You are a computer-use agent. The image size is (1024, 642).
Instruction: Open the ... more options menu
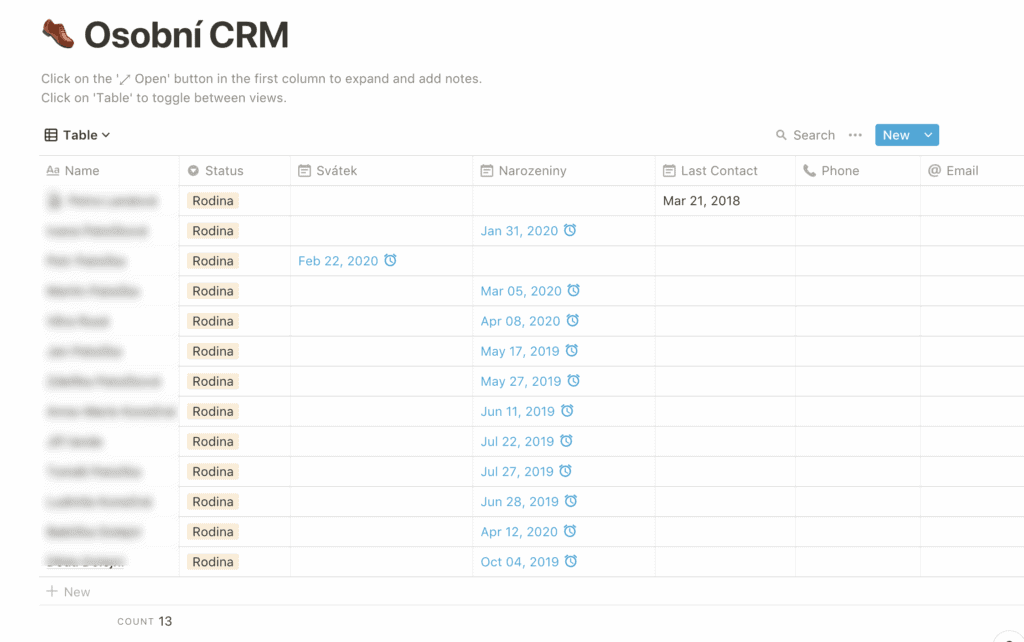856,134
